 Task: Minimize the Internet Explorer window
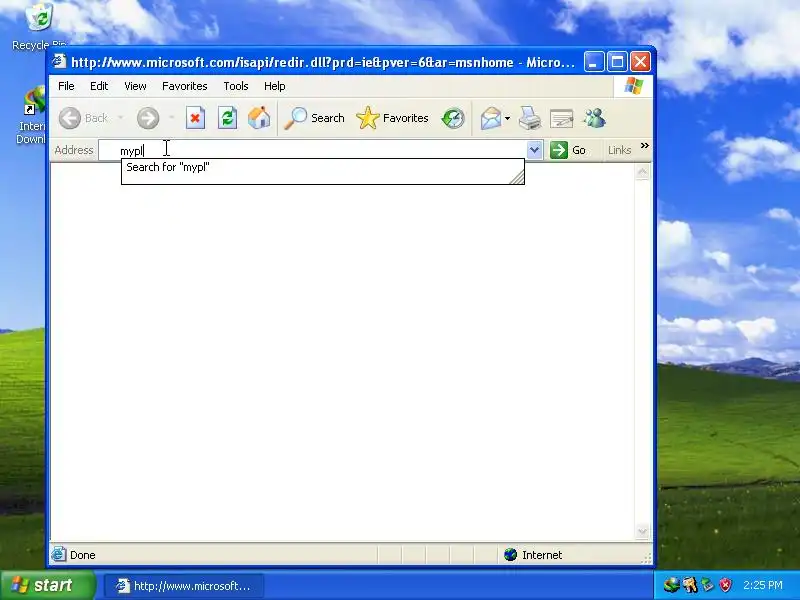pos(594,62)
